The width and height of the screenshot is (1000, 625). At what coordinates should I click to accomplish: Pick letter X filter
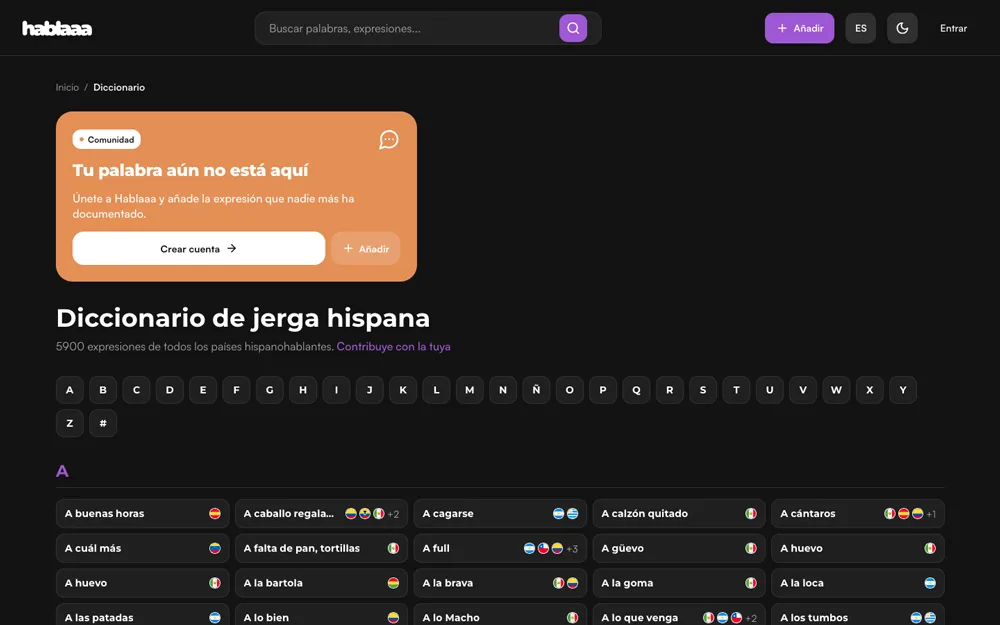[869, 390]
